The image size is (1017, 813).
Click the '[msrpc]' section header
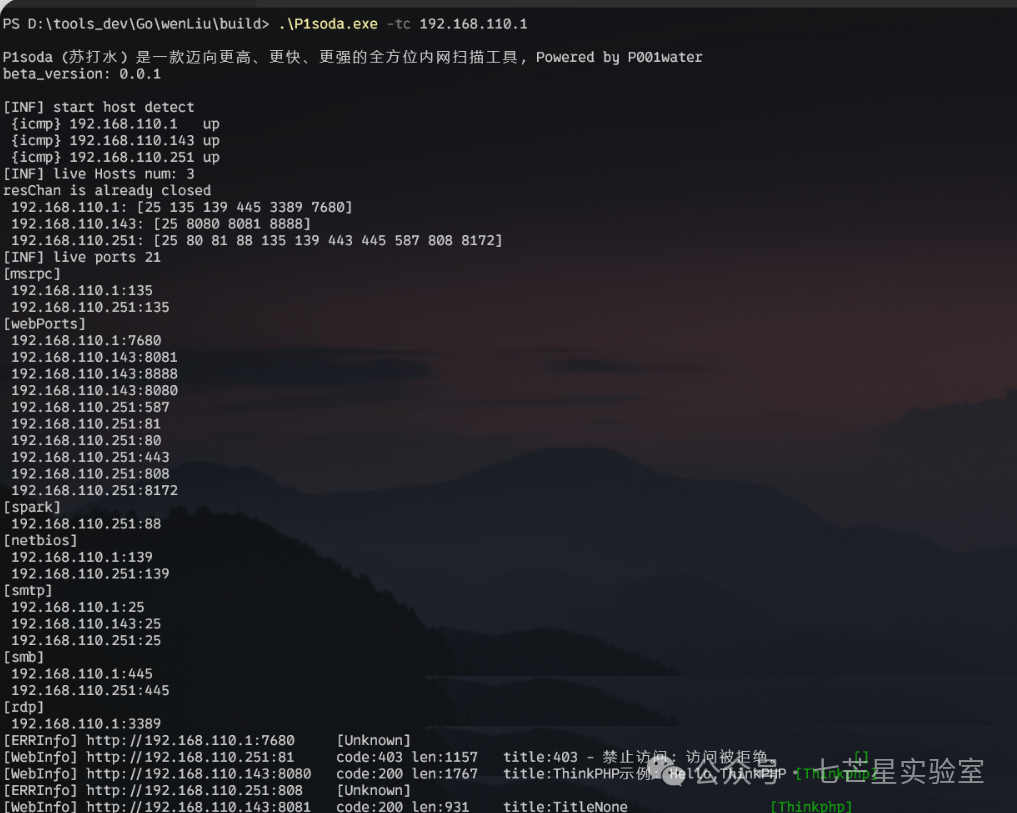(x=32, y=274)
